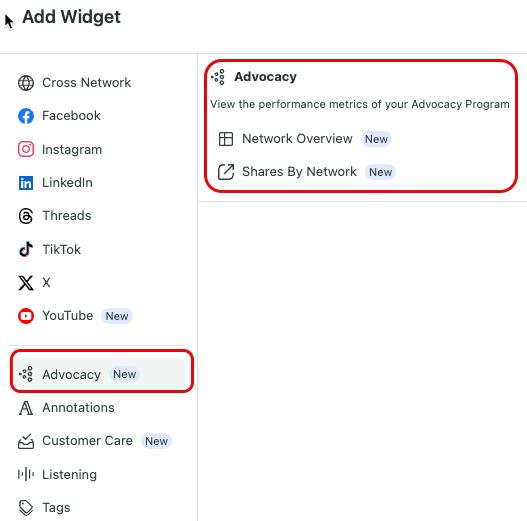Choose the LinkedIn logo icon
The width and height of the screenshot is (527, 521).
pyautogui.click(x=26, y=183)
